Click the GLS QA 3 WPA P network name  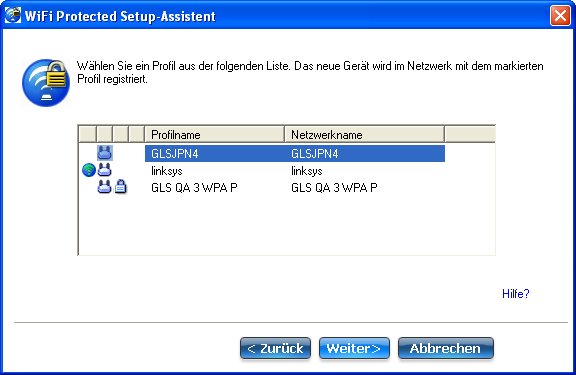[334, 188]
